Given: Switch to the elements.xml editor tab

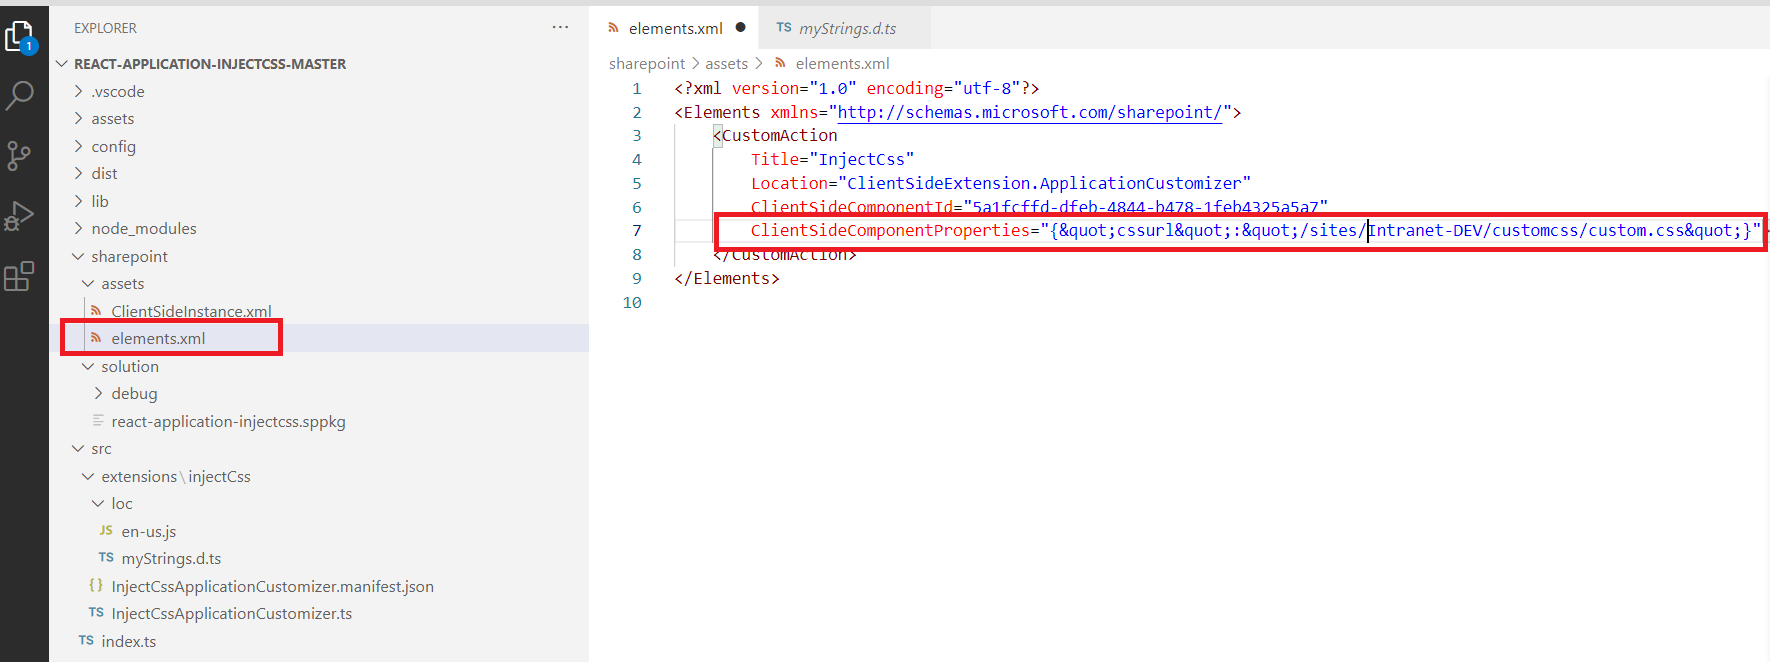Looking at the screenshot, I should pos(673,28).
